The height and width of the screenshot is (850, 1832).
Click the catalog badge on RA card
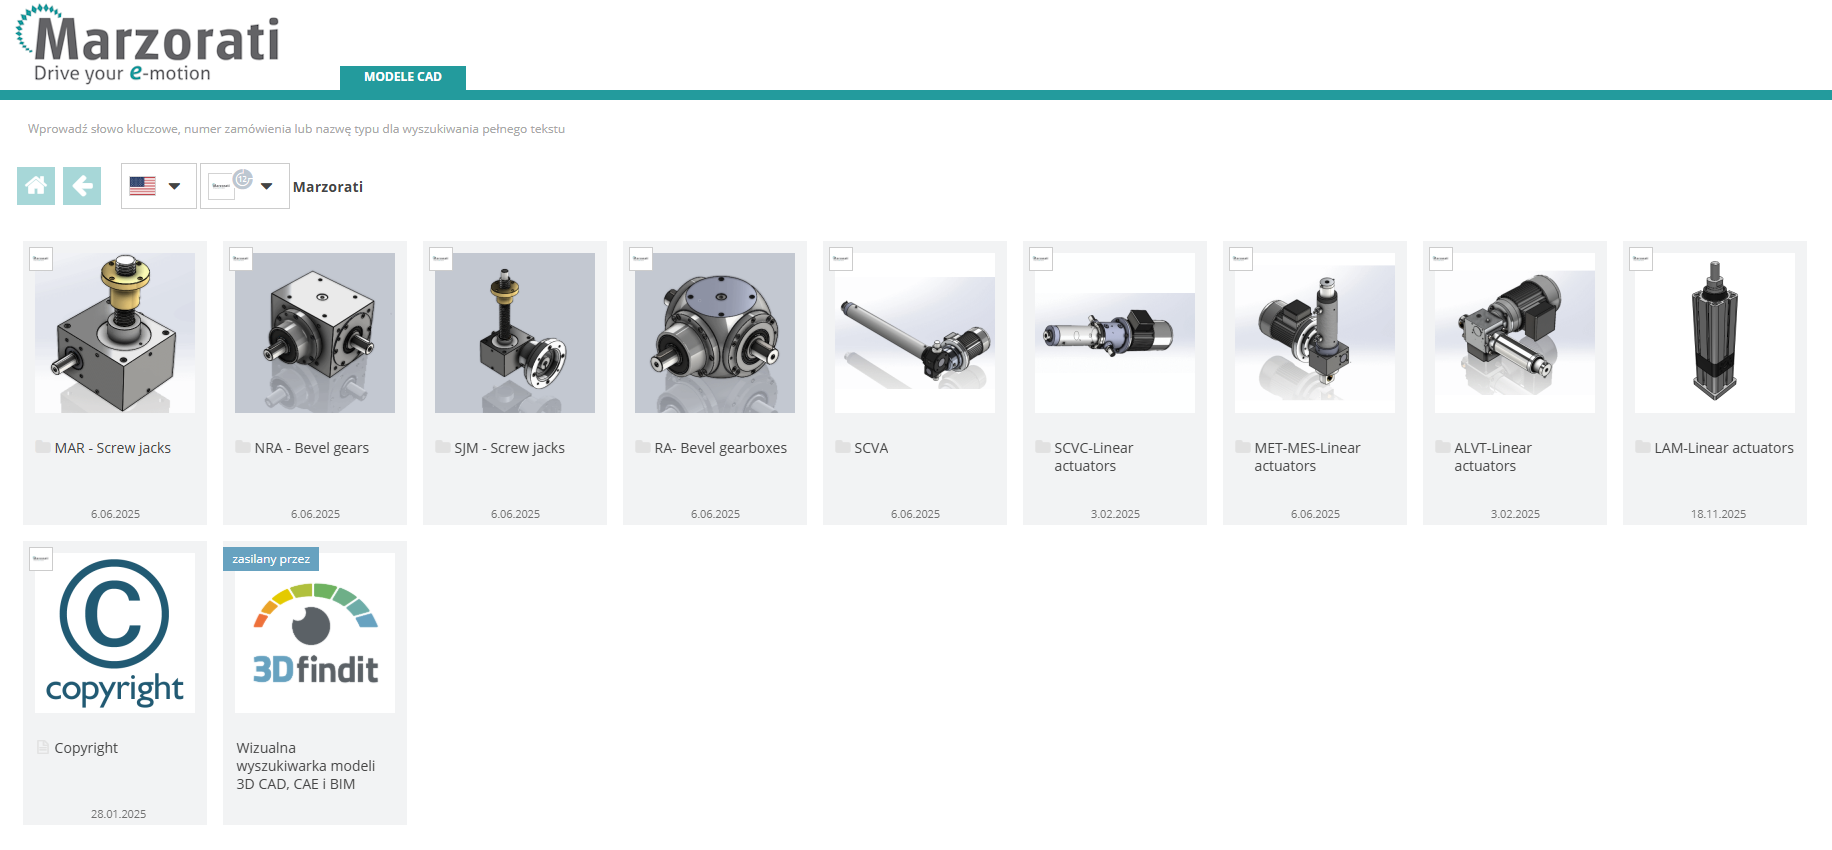[641, 259]
